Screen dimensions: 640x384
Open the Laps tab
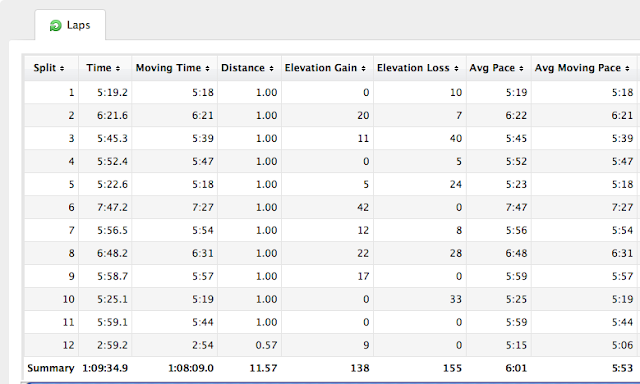[x=70, y=25]
